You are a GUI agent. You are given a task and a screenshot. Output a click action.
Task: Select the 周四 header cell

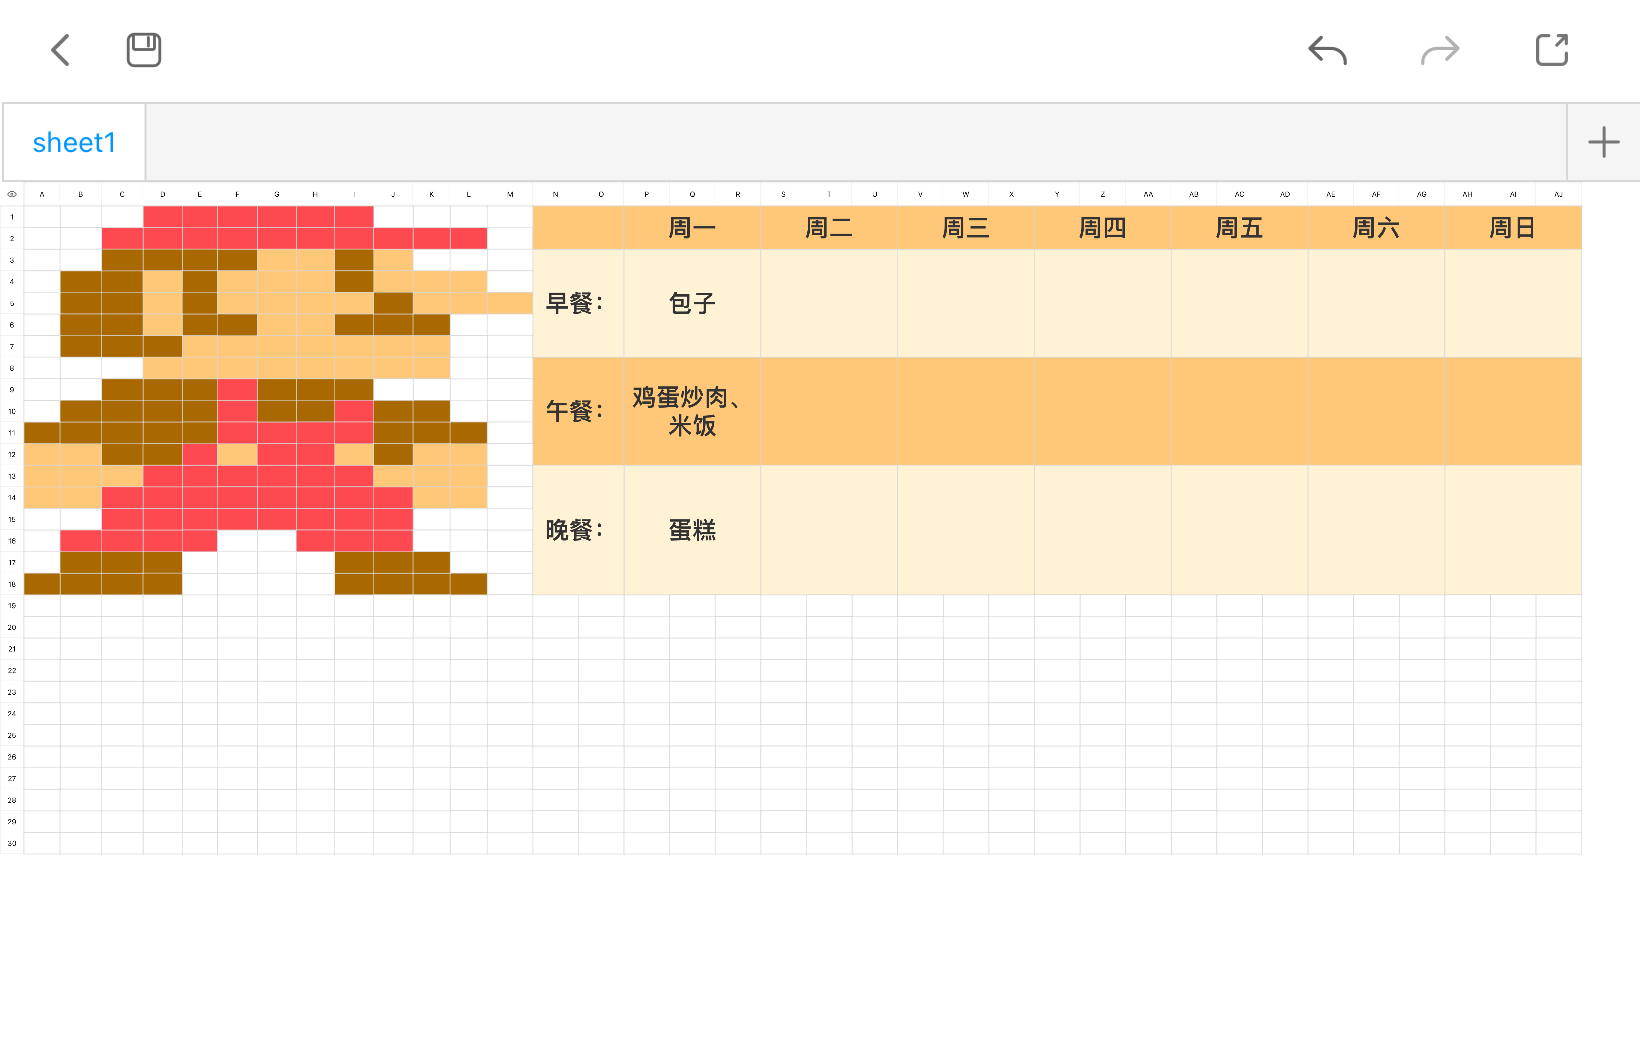pos(1103,228)
